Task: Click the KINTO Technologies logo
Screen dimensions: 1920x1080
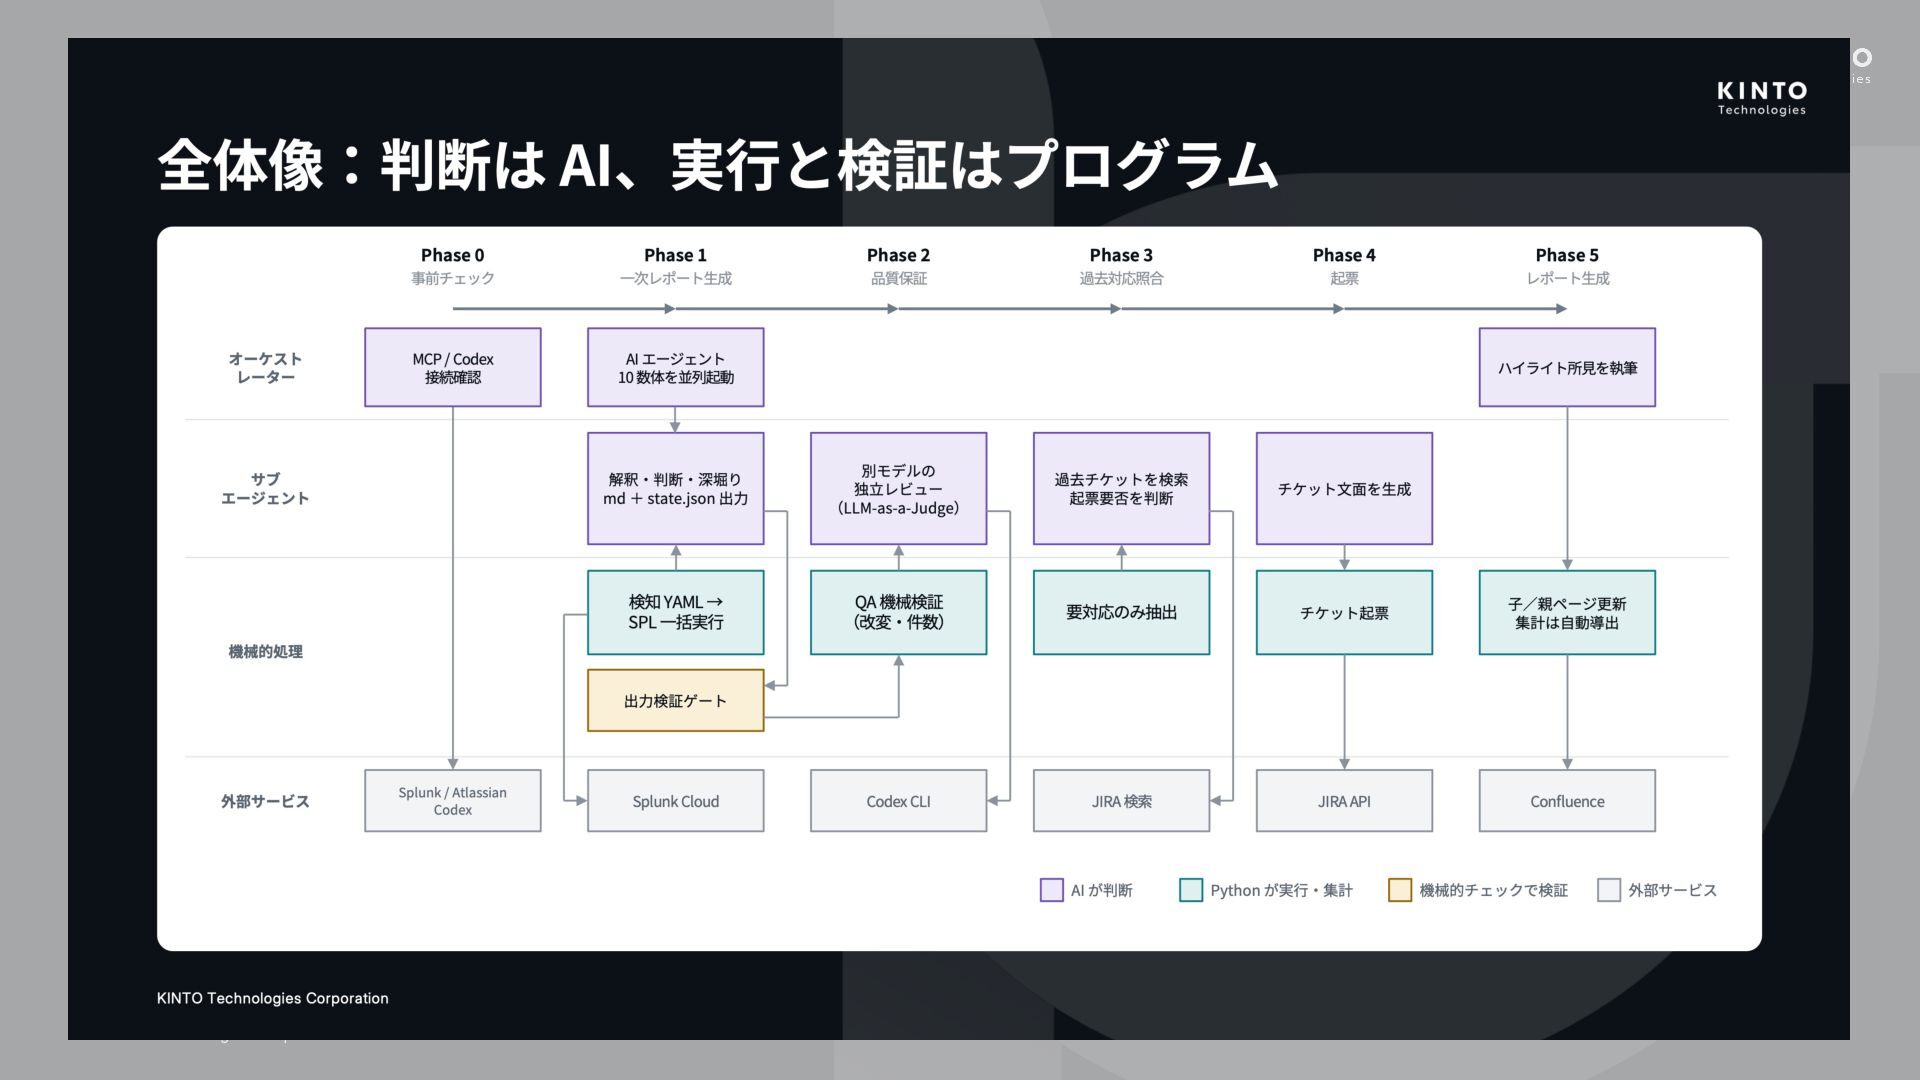Action: click(1762, 98)
